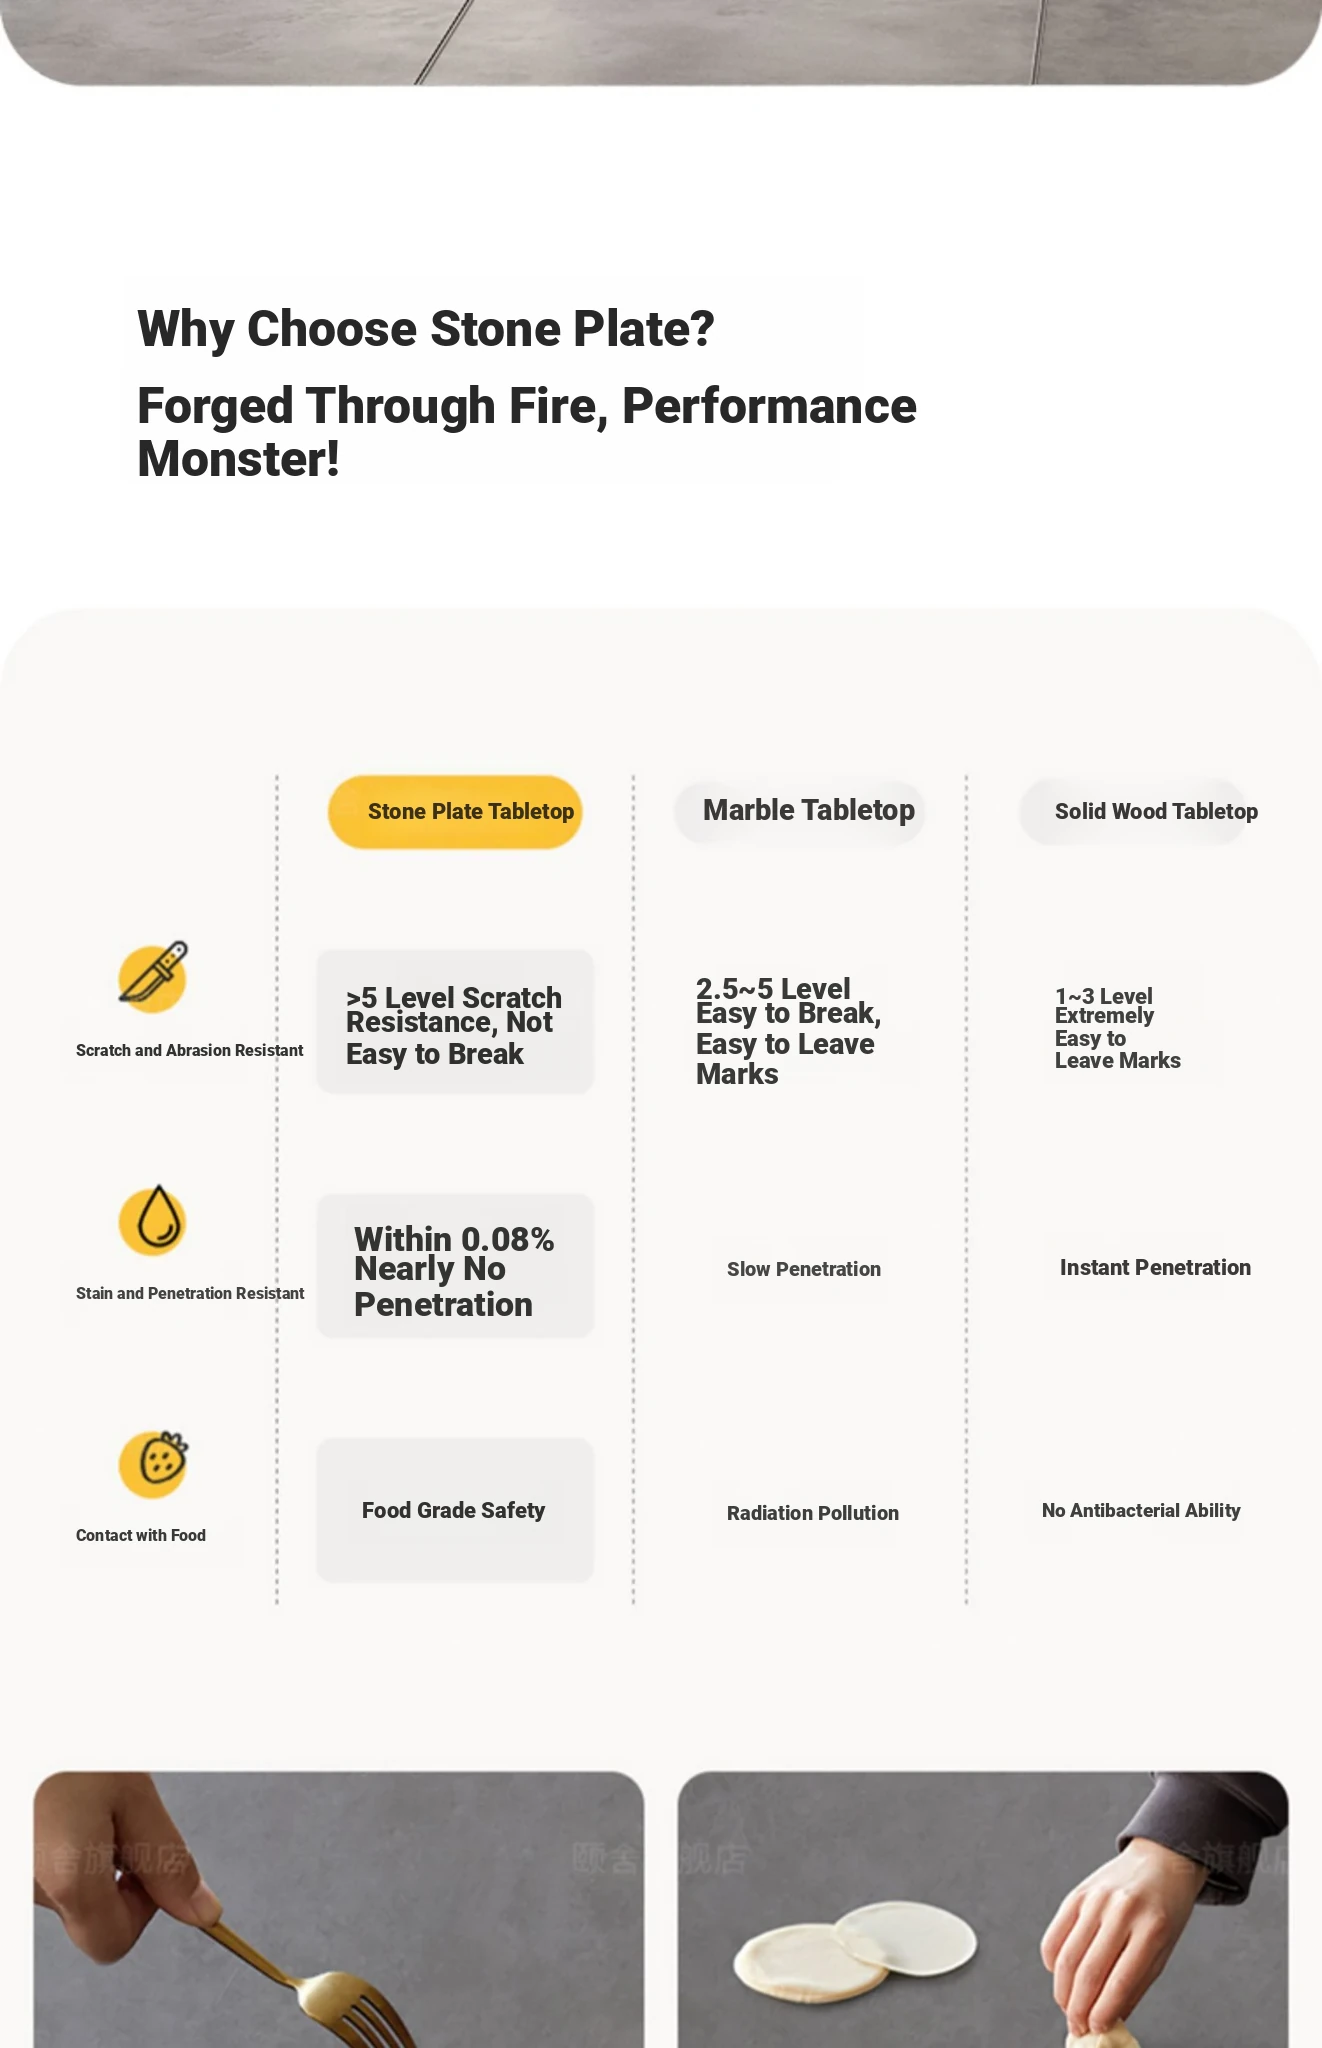The image size is (1322, 2048).
Task: Click the Radiation Pollution label
Action: (x=813, y=1513)
